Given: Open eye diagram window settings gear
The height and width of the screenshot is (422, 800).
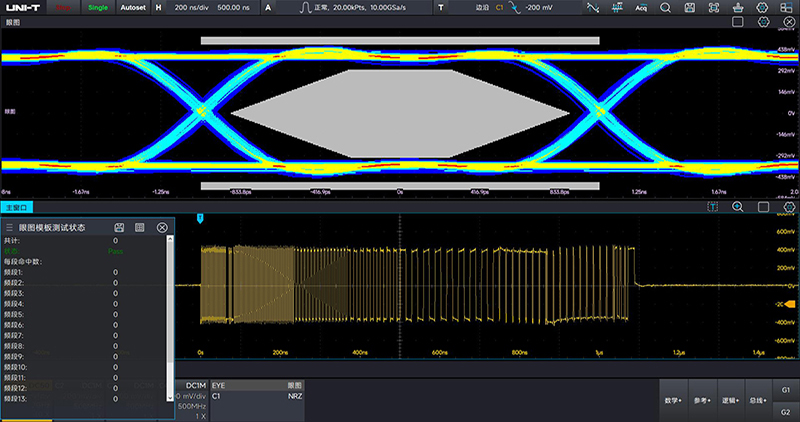Looking at the screenshot, I should 763,22.
